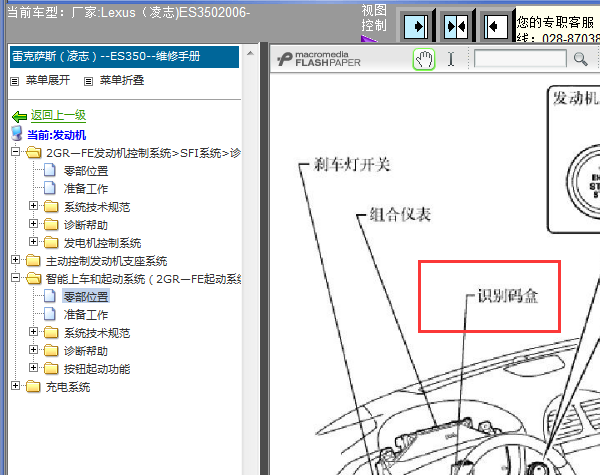Click the 按钮起动功能 folder icon

coord(51,368)
